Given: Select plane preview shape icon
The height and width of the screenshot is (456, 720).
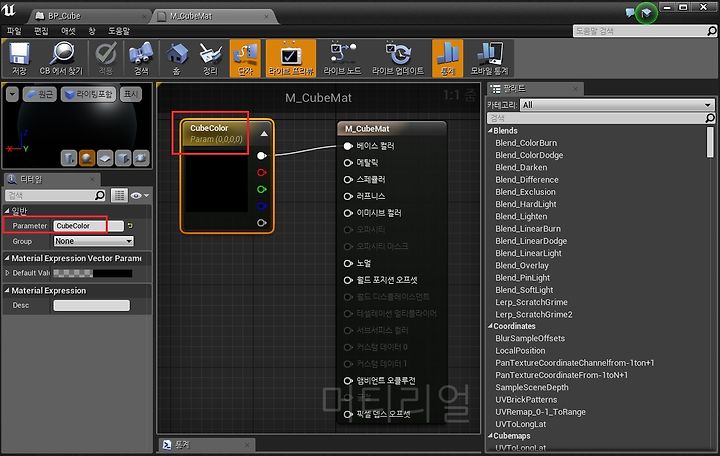Looking at the screenshot, I should [x=105, y=158].
